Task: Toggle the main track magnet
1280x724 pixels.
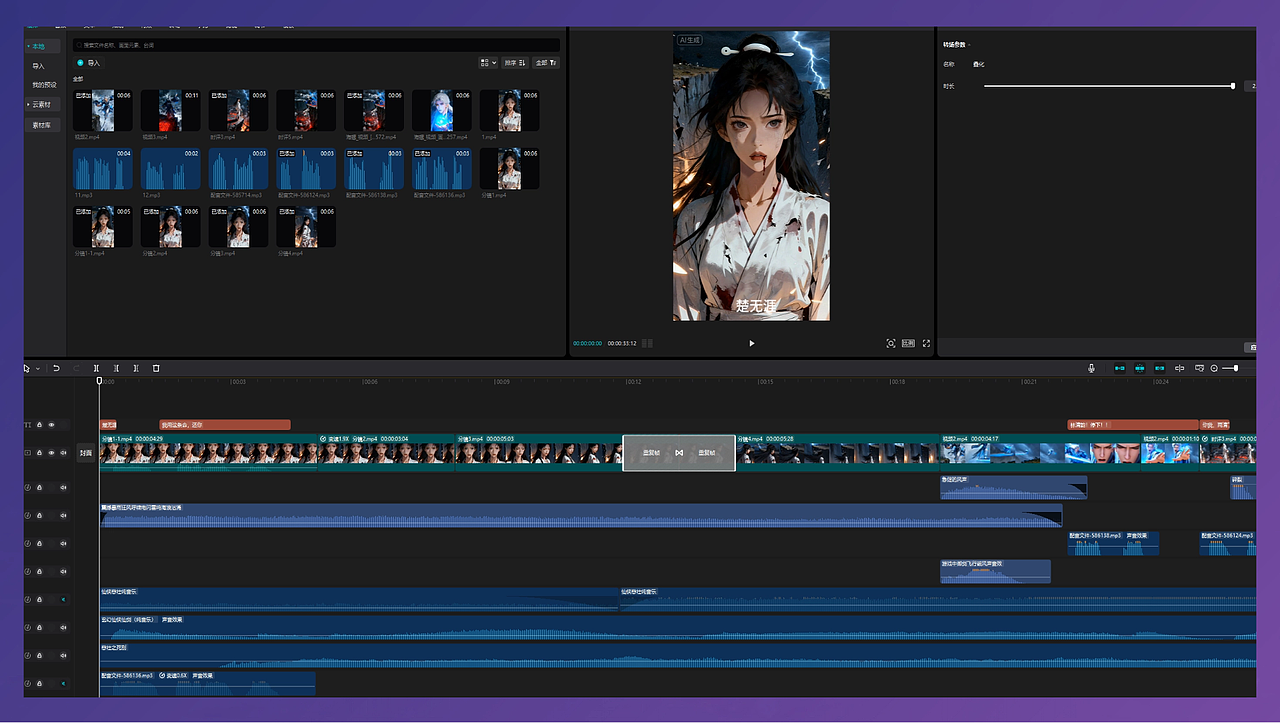Action: coord(1119,368)
